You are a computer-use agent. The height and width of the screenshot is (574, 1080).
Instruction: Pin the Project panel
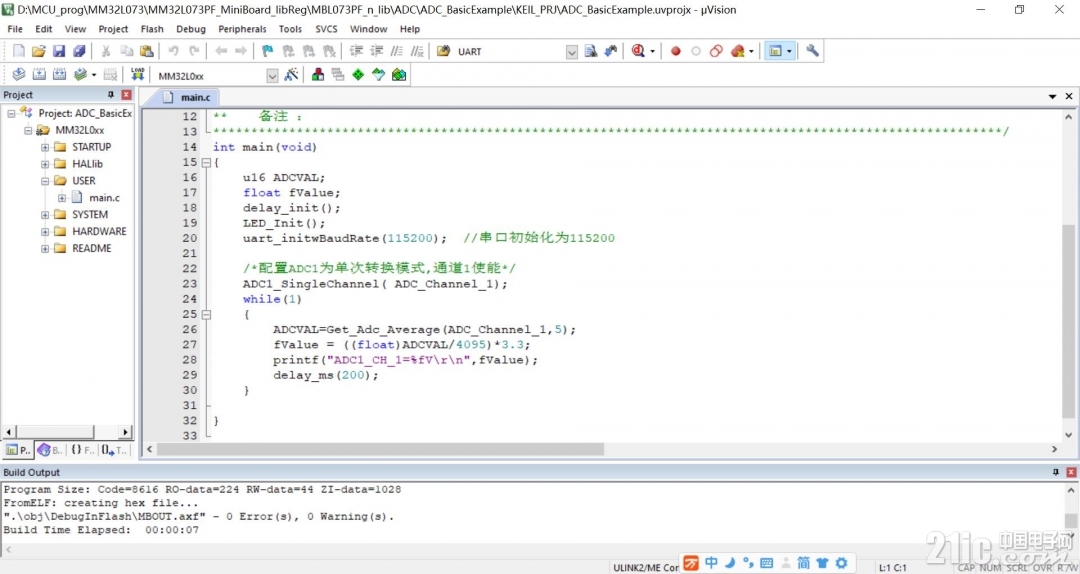click(111, 94)
